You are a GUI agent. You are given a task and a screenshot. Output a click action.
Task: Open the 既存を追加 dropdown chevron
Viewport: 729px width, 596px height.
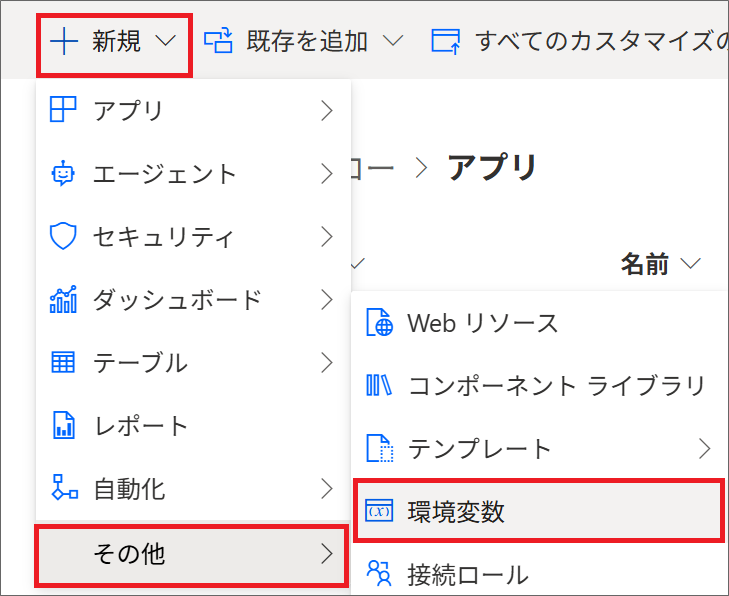(393, 41)
